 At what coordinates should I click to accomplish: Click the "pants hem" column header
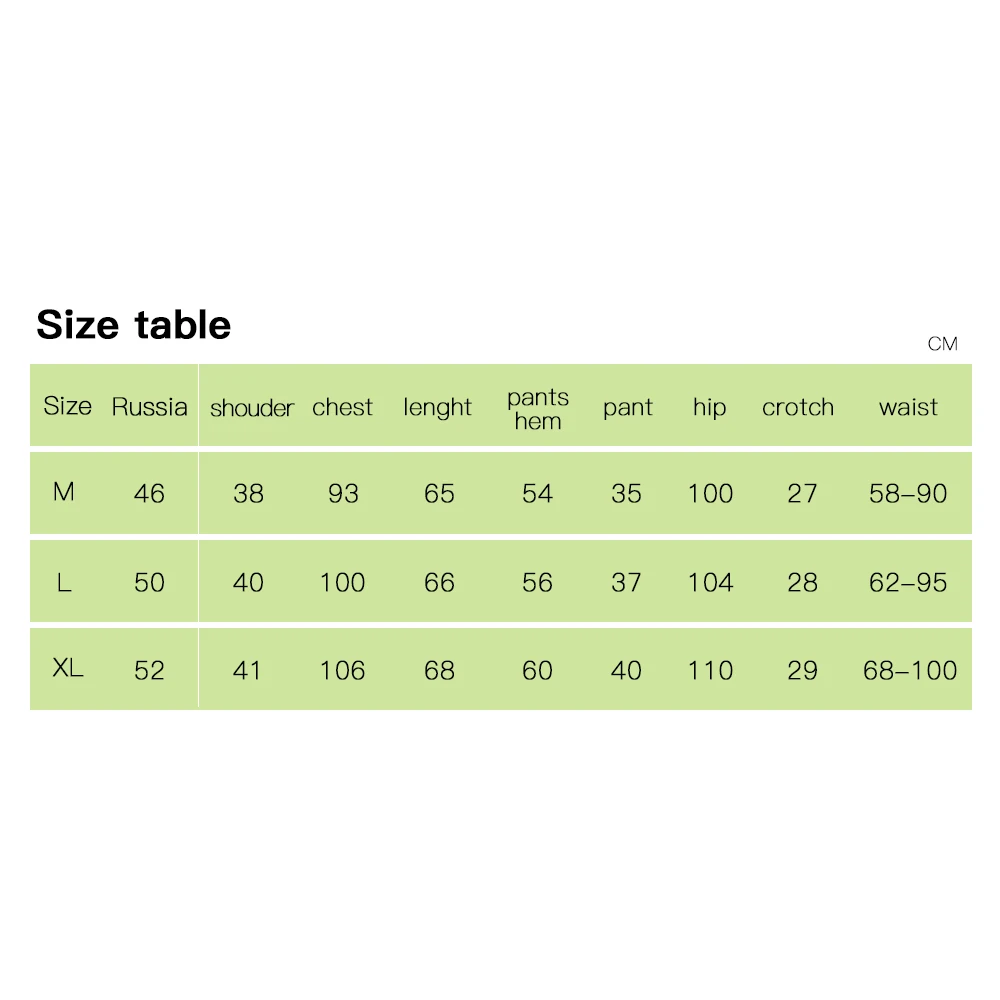click(538, 409)
